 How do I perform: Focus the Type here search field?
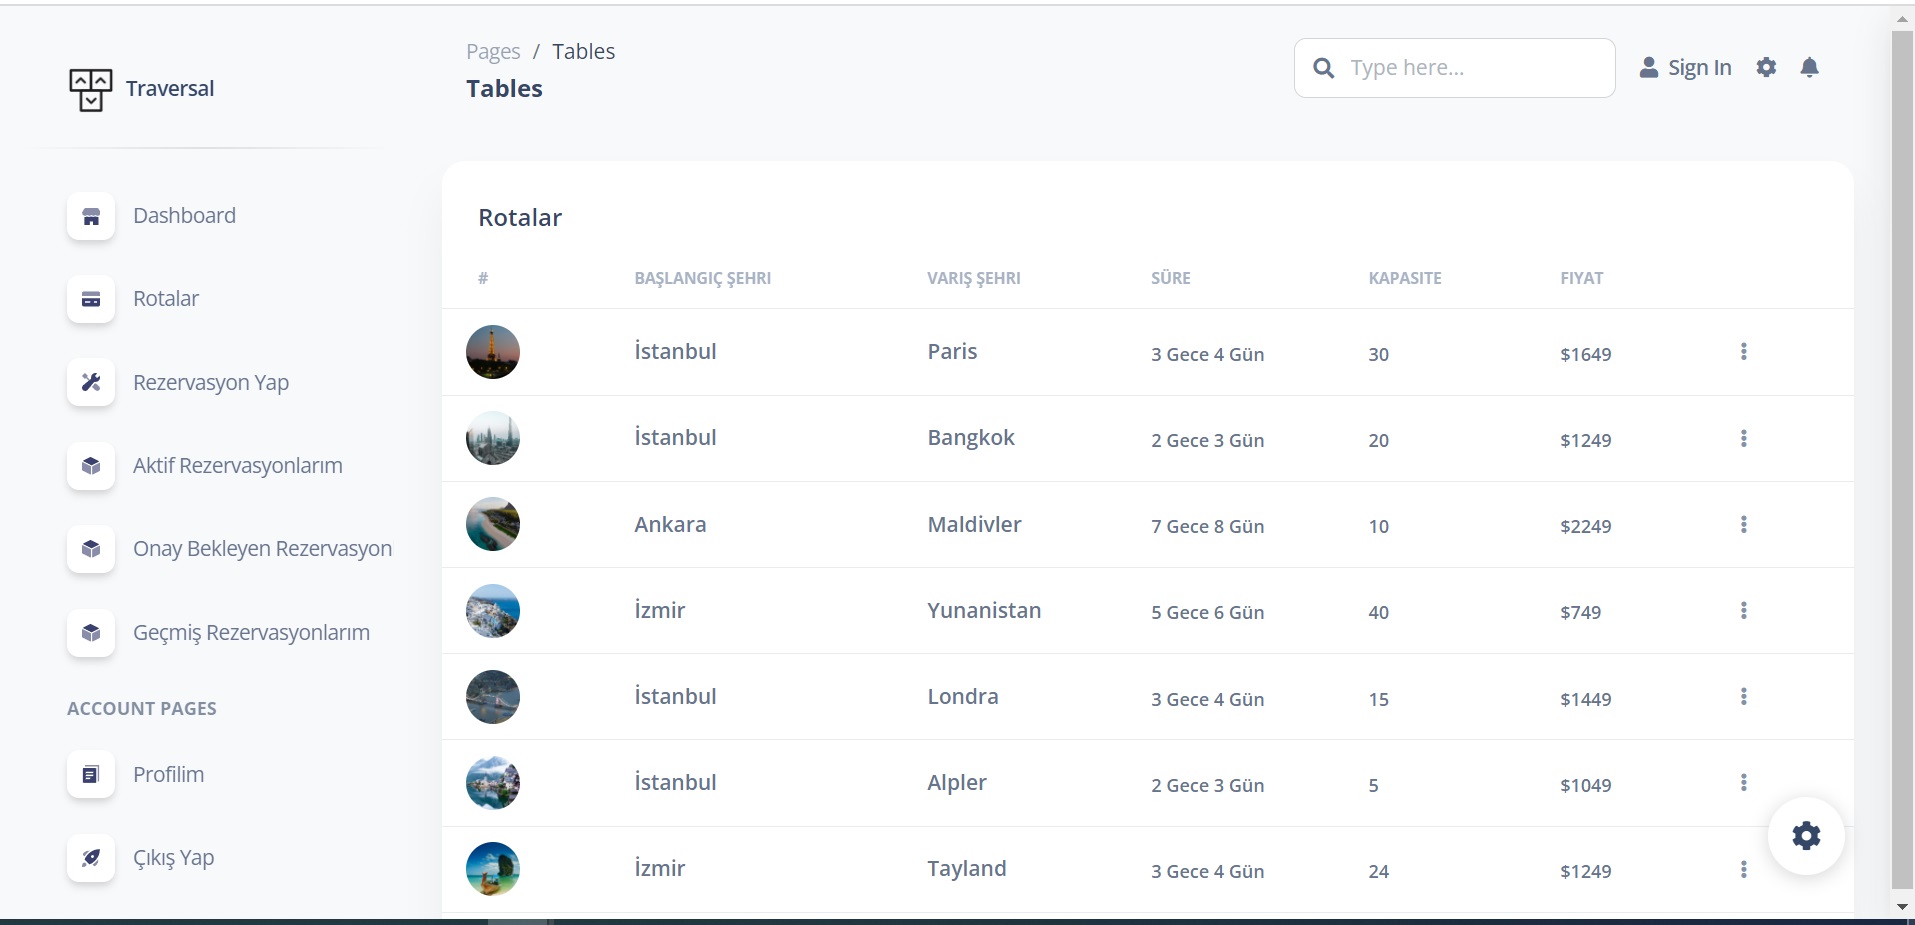(1455, 68)
